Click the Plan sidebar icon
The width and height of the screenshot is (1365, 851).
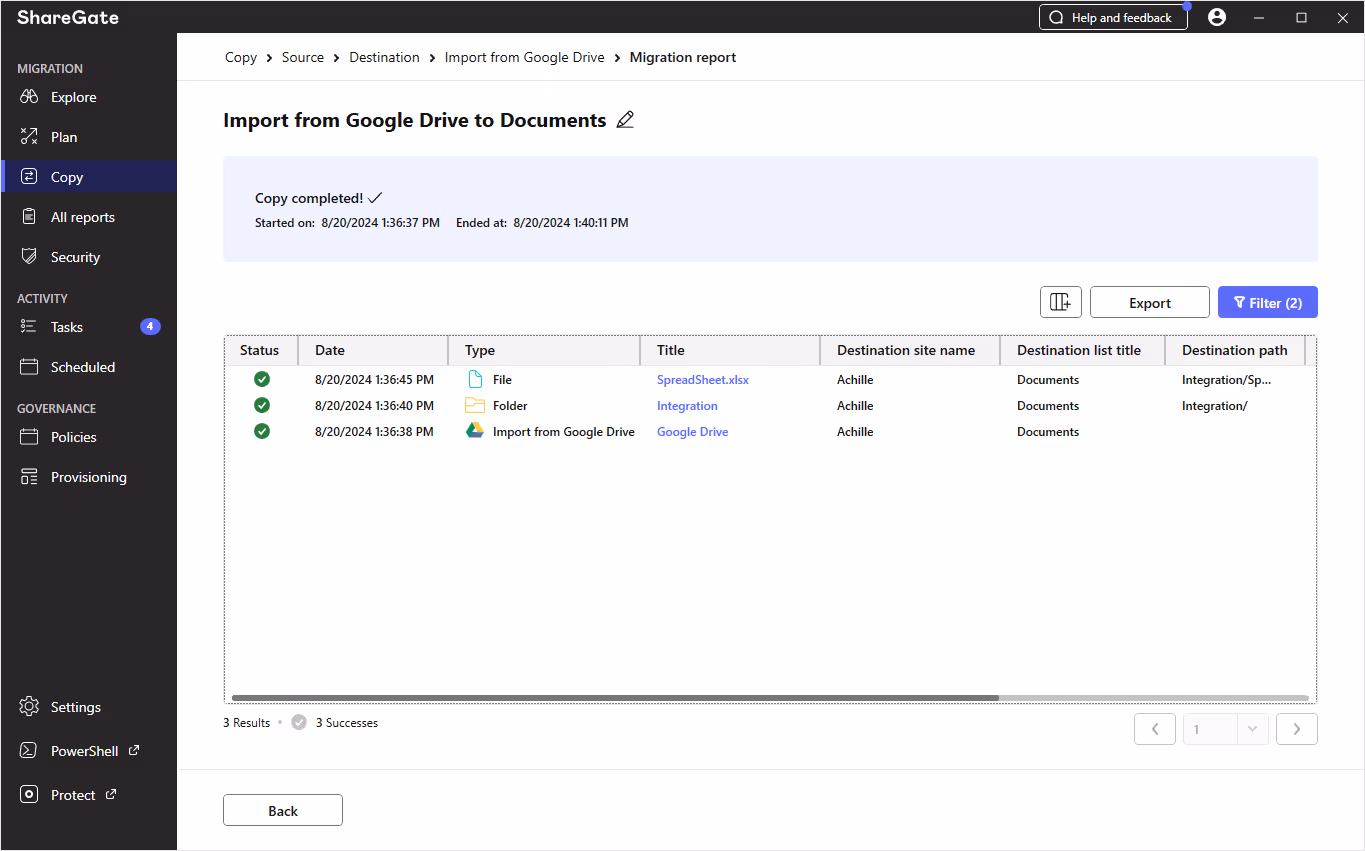(29, 137)
